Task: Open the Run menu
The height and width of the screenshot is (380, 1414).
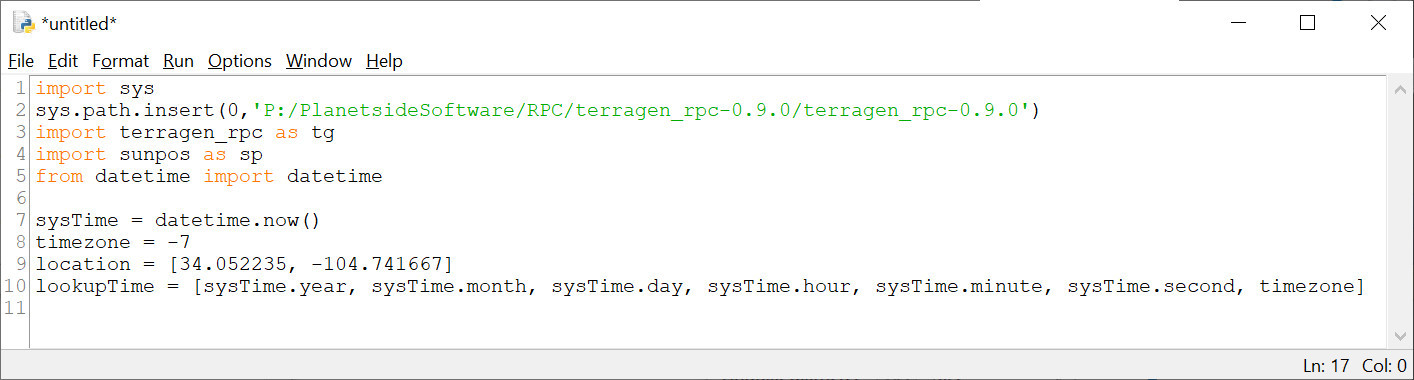Action: (178, 61)
